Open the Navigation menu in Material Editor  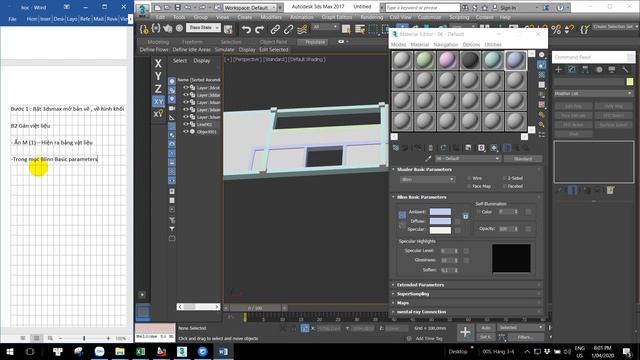(x=445, y=44)
